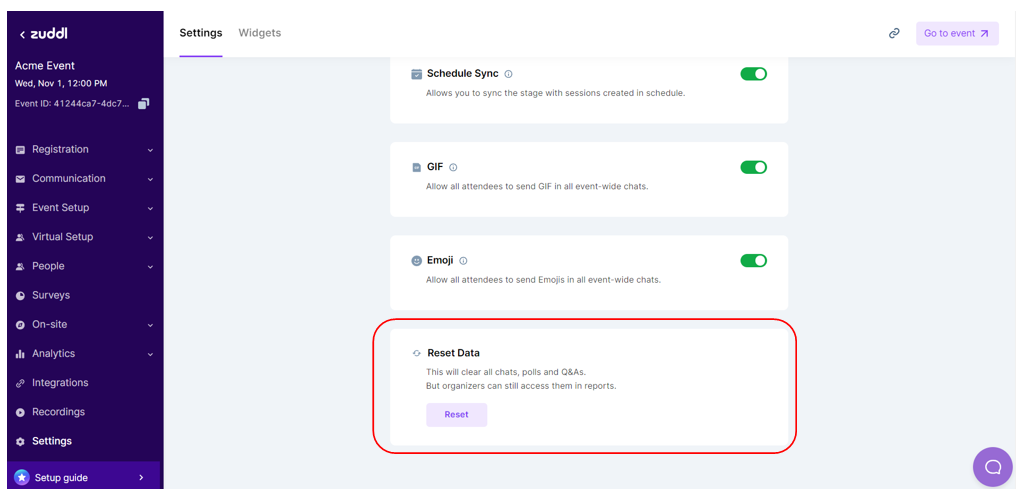The height and width of the screenshot is (497, 1028).
Task: Open Recordings from the sidebar
Action: [x=58, y=412]
